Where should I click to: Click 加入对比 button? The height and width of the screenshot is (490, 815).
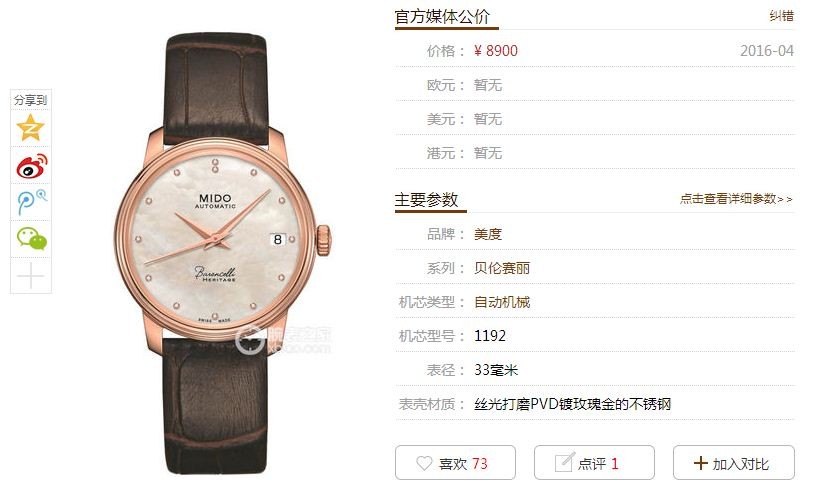point(733,462)
